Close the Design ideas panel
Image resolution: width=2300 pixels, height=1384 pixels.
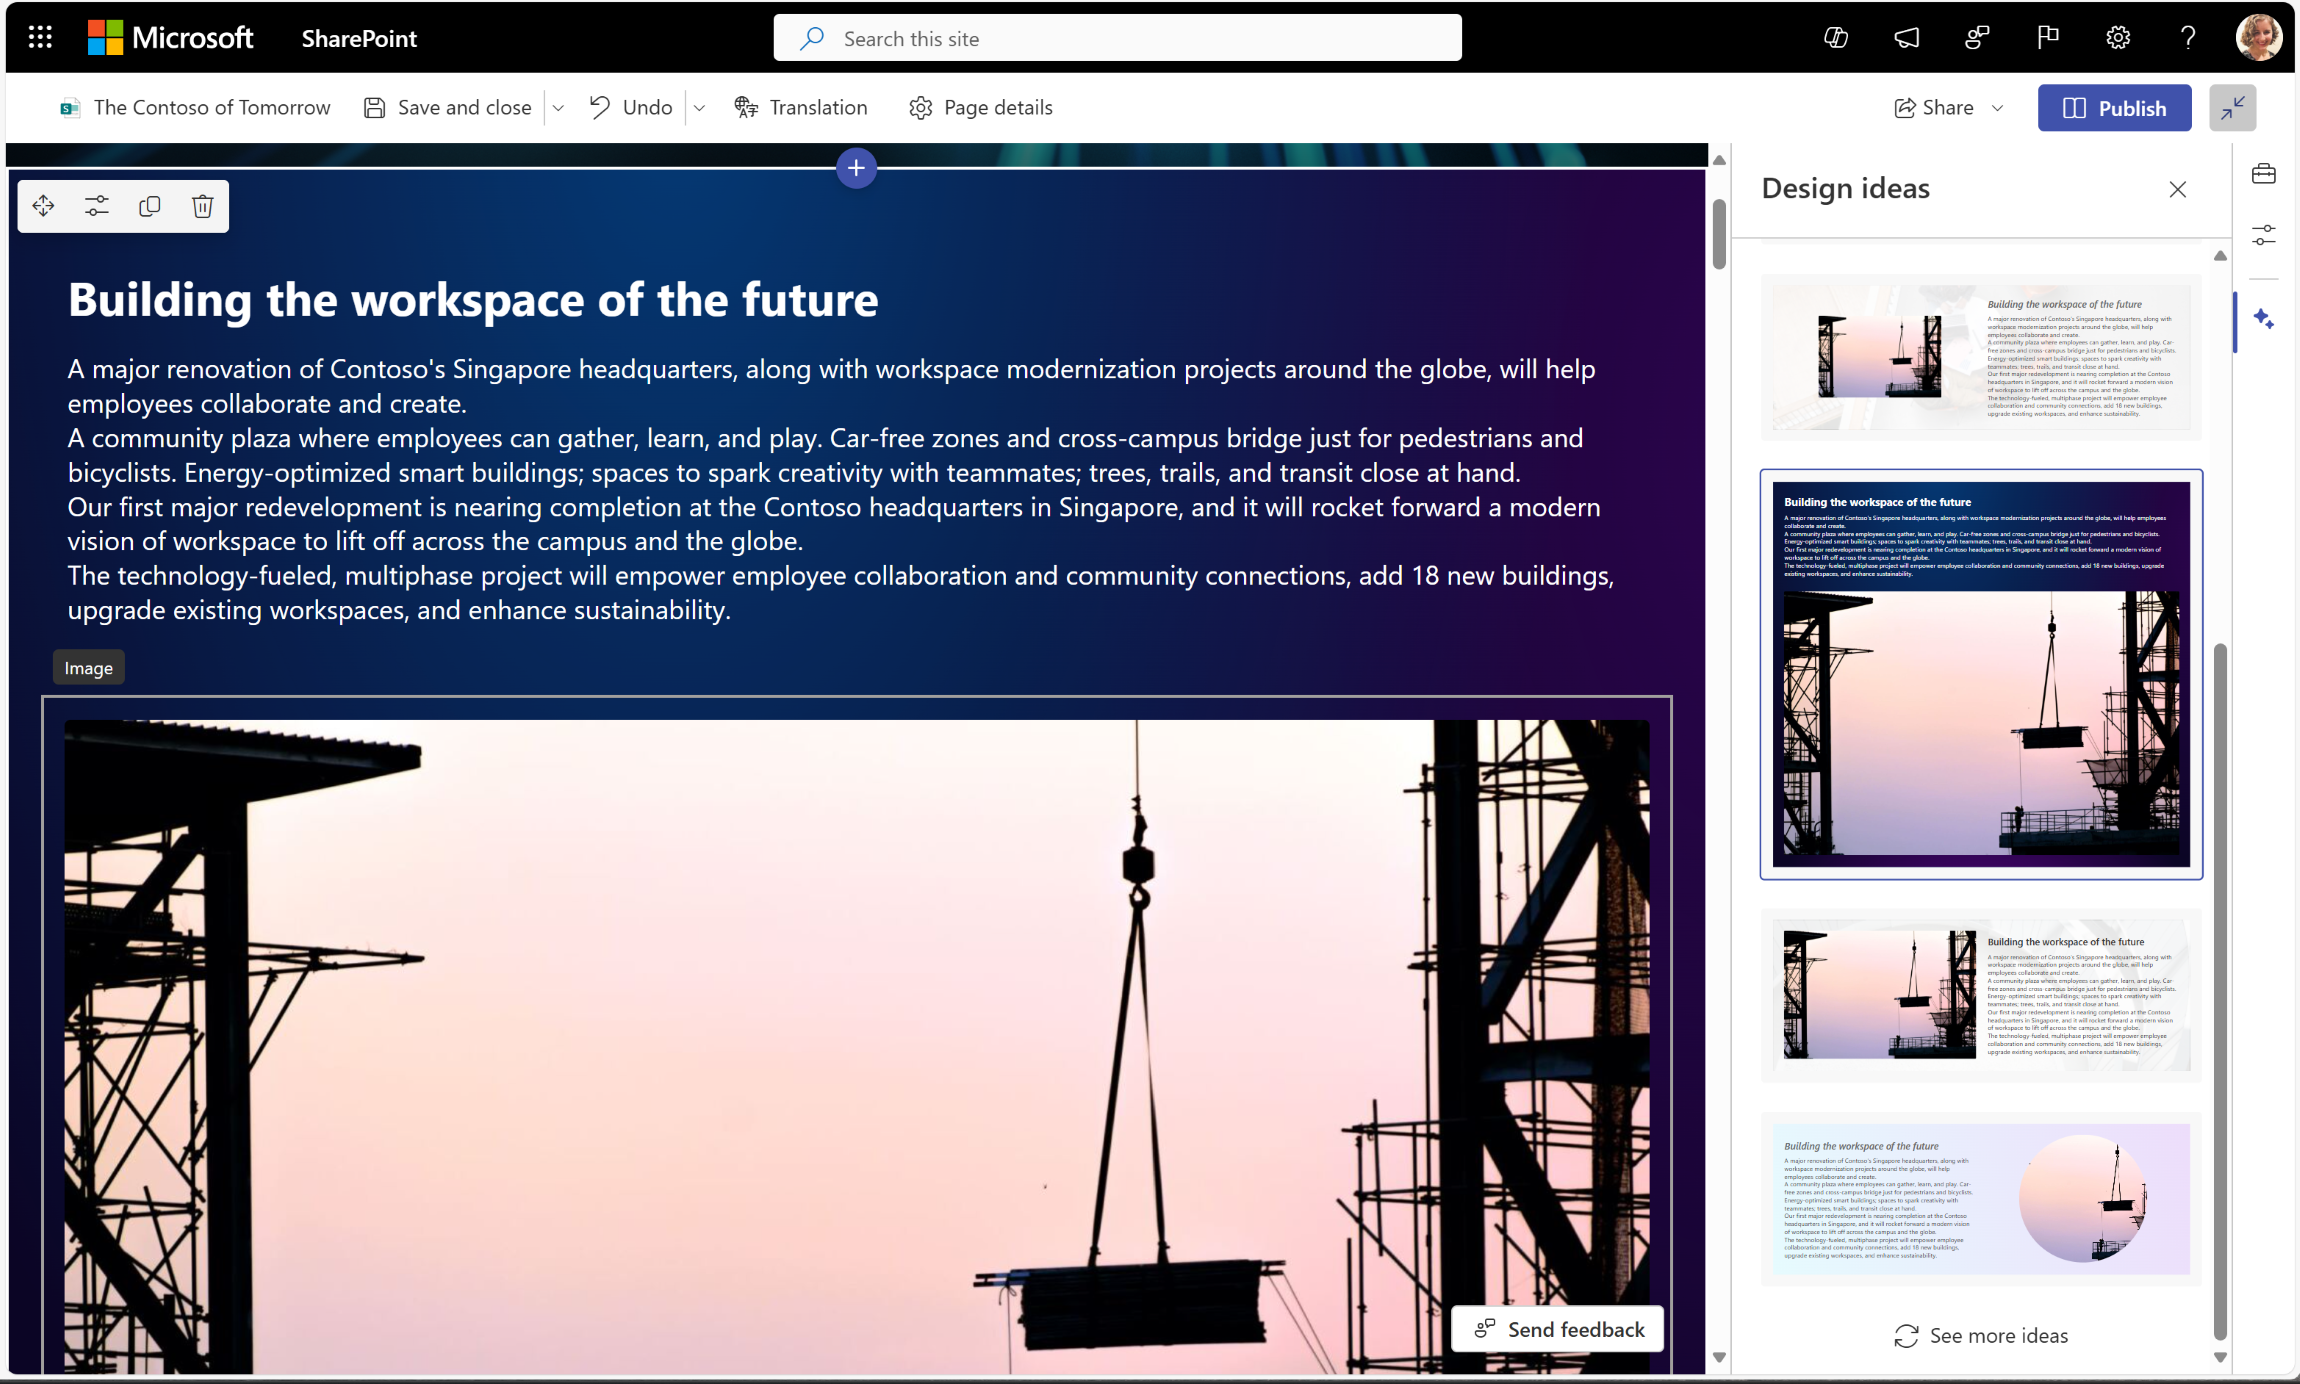tap(2178, 189)
